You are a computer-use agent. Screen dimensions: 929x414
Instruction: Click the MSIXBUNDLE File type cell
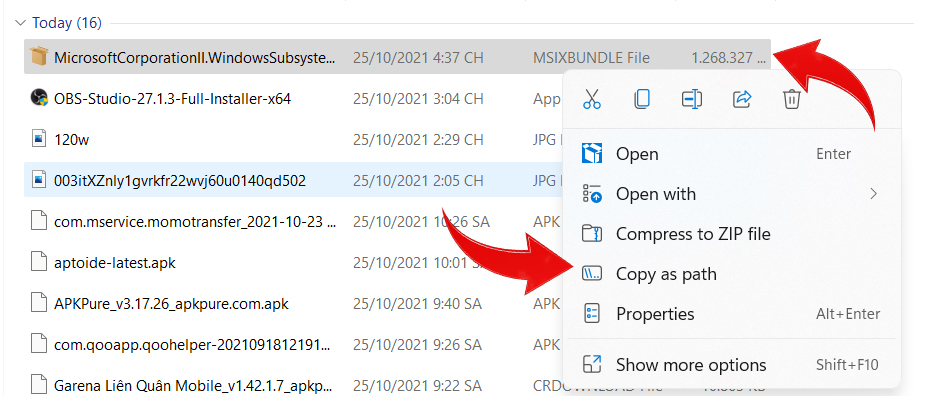(591, 57)
